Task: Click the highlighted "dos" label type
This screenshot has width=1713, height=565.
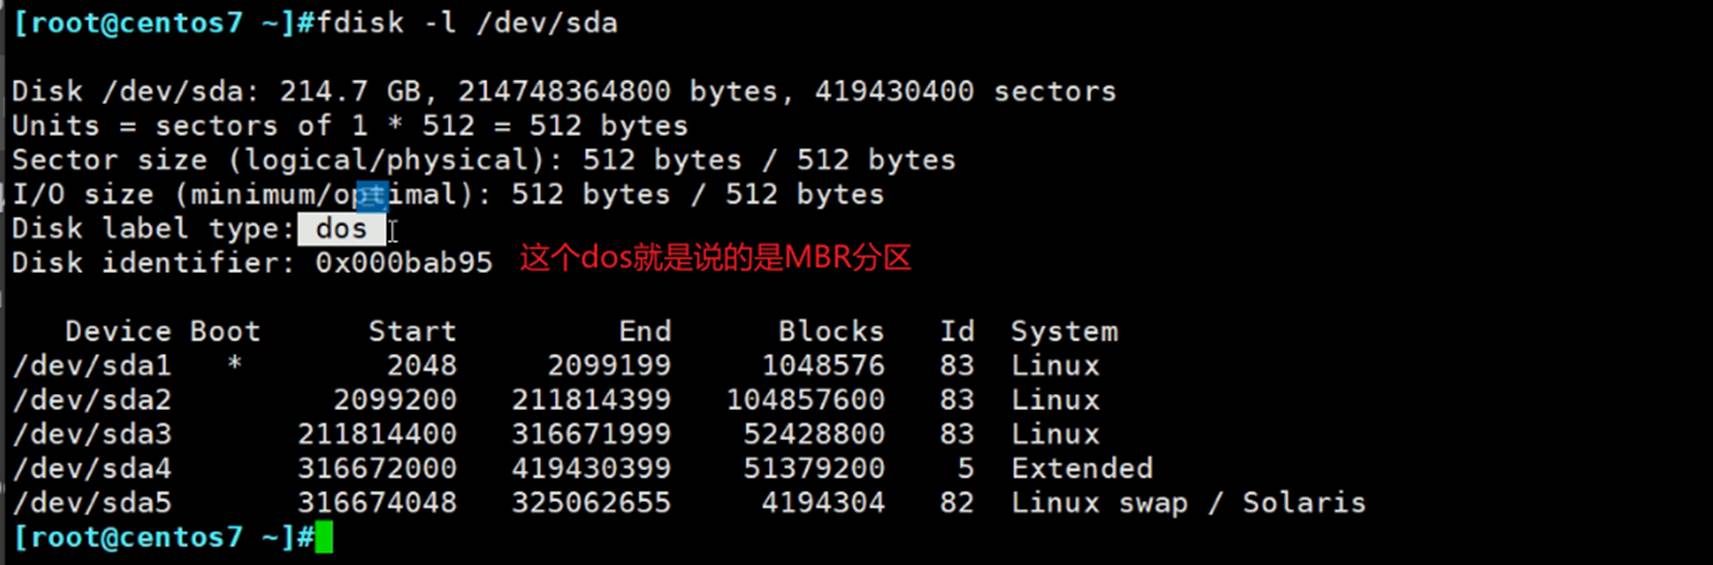Action: coord(341,229)
